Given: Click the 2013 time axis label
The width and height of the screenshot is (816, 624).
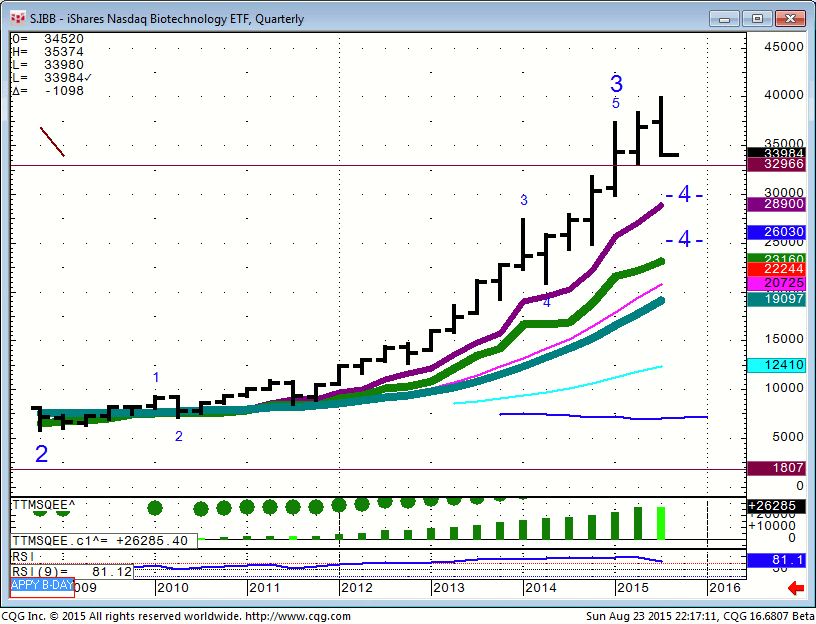Looking at the screenshot, I should coord(449,588).
